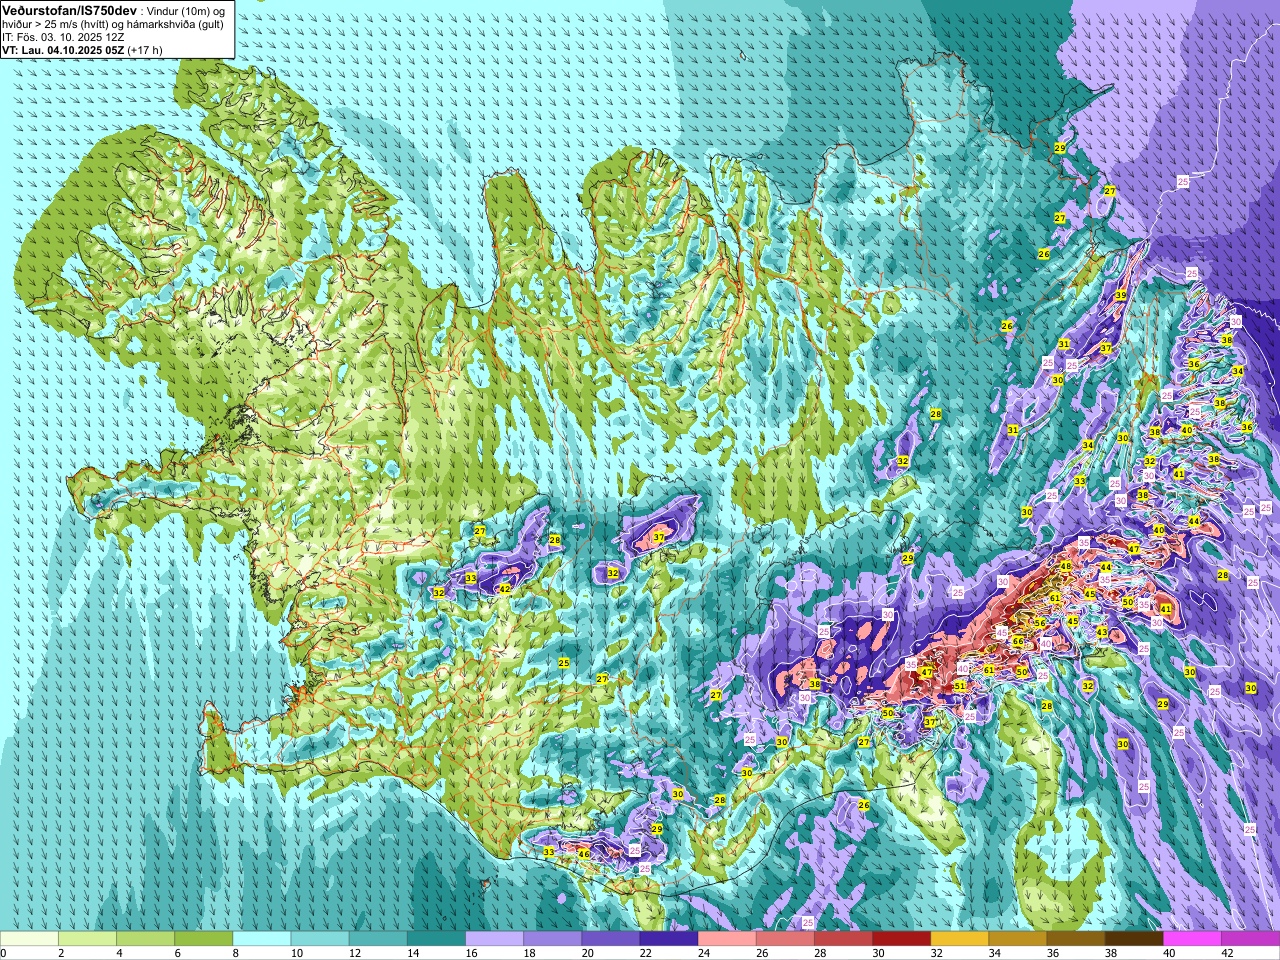Click the yellow gust label 56
The width and height of the screenshot is (1280, 960).
[1040, 623]
